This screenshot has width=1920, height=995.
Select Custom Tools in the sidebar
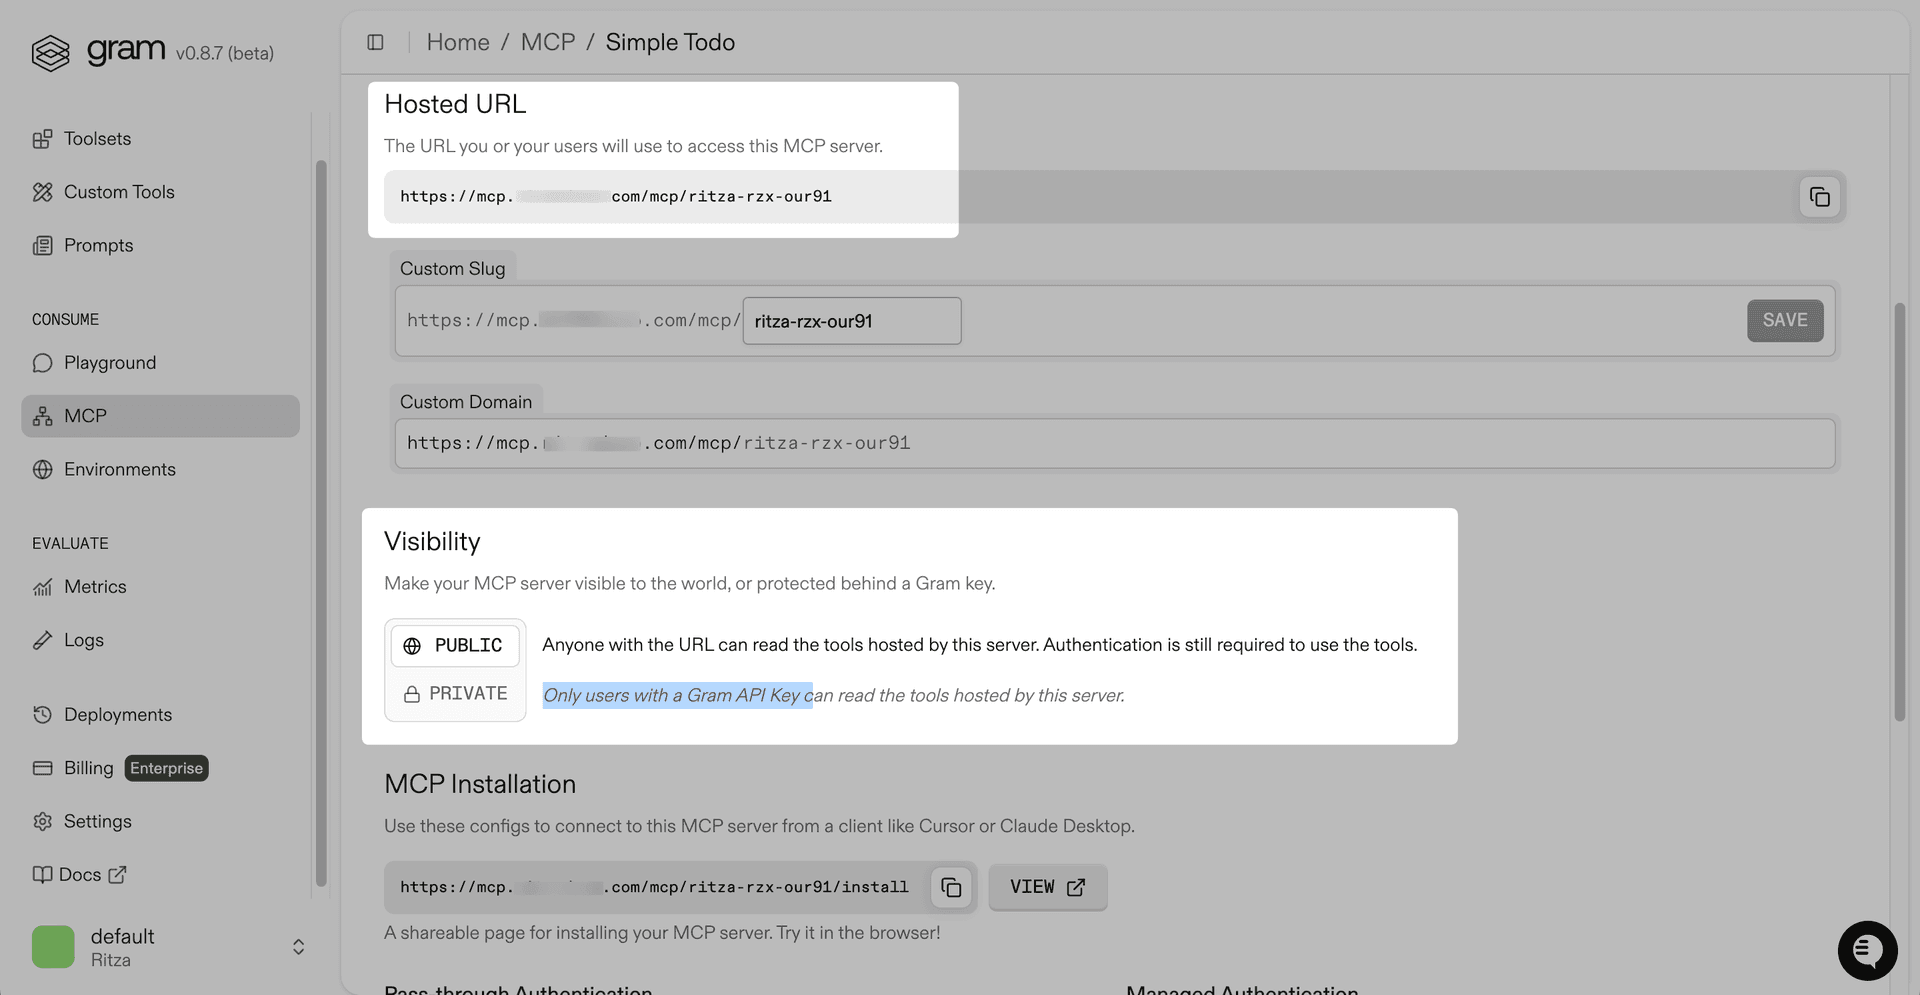point(119,191)
